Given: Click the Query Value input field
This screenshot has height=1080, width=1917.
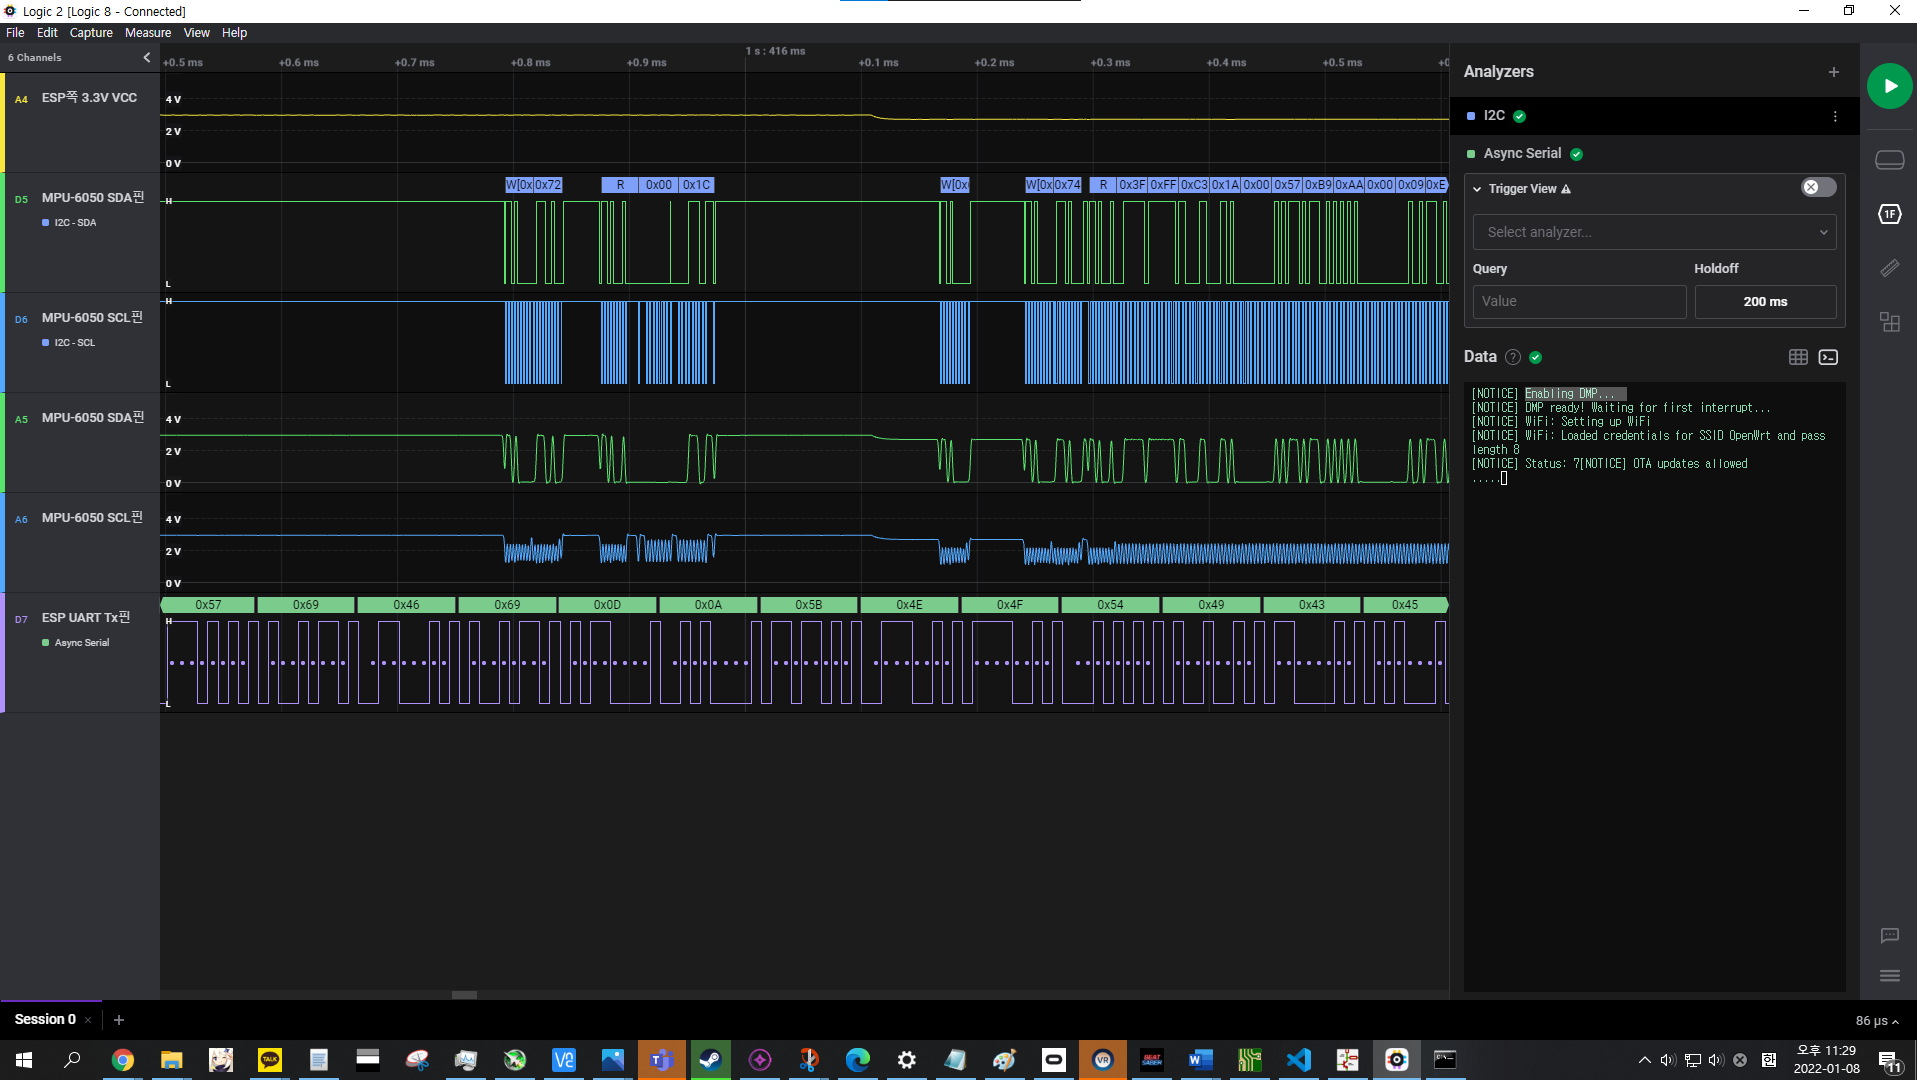Looking at the screenshot, I should coord(1578,301).
